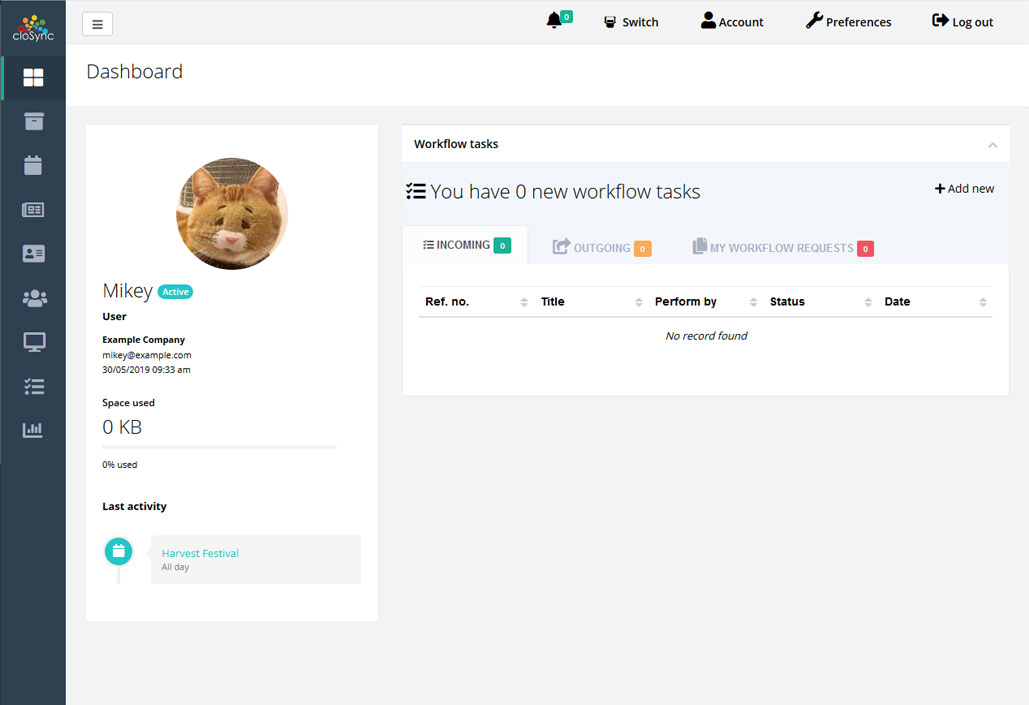Open the bar chart reports icon

(x=33, y=430)
